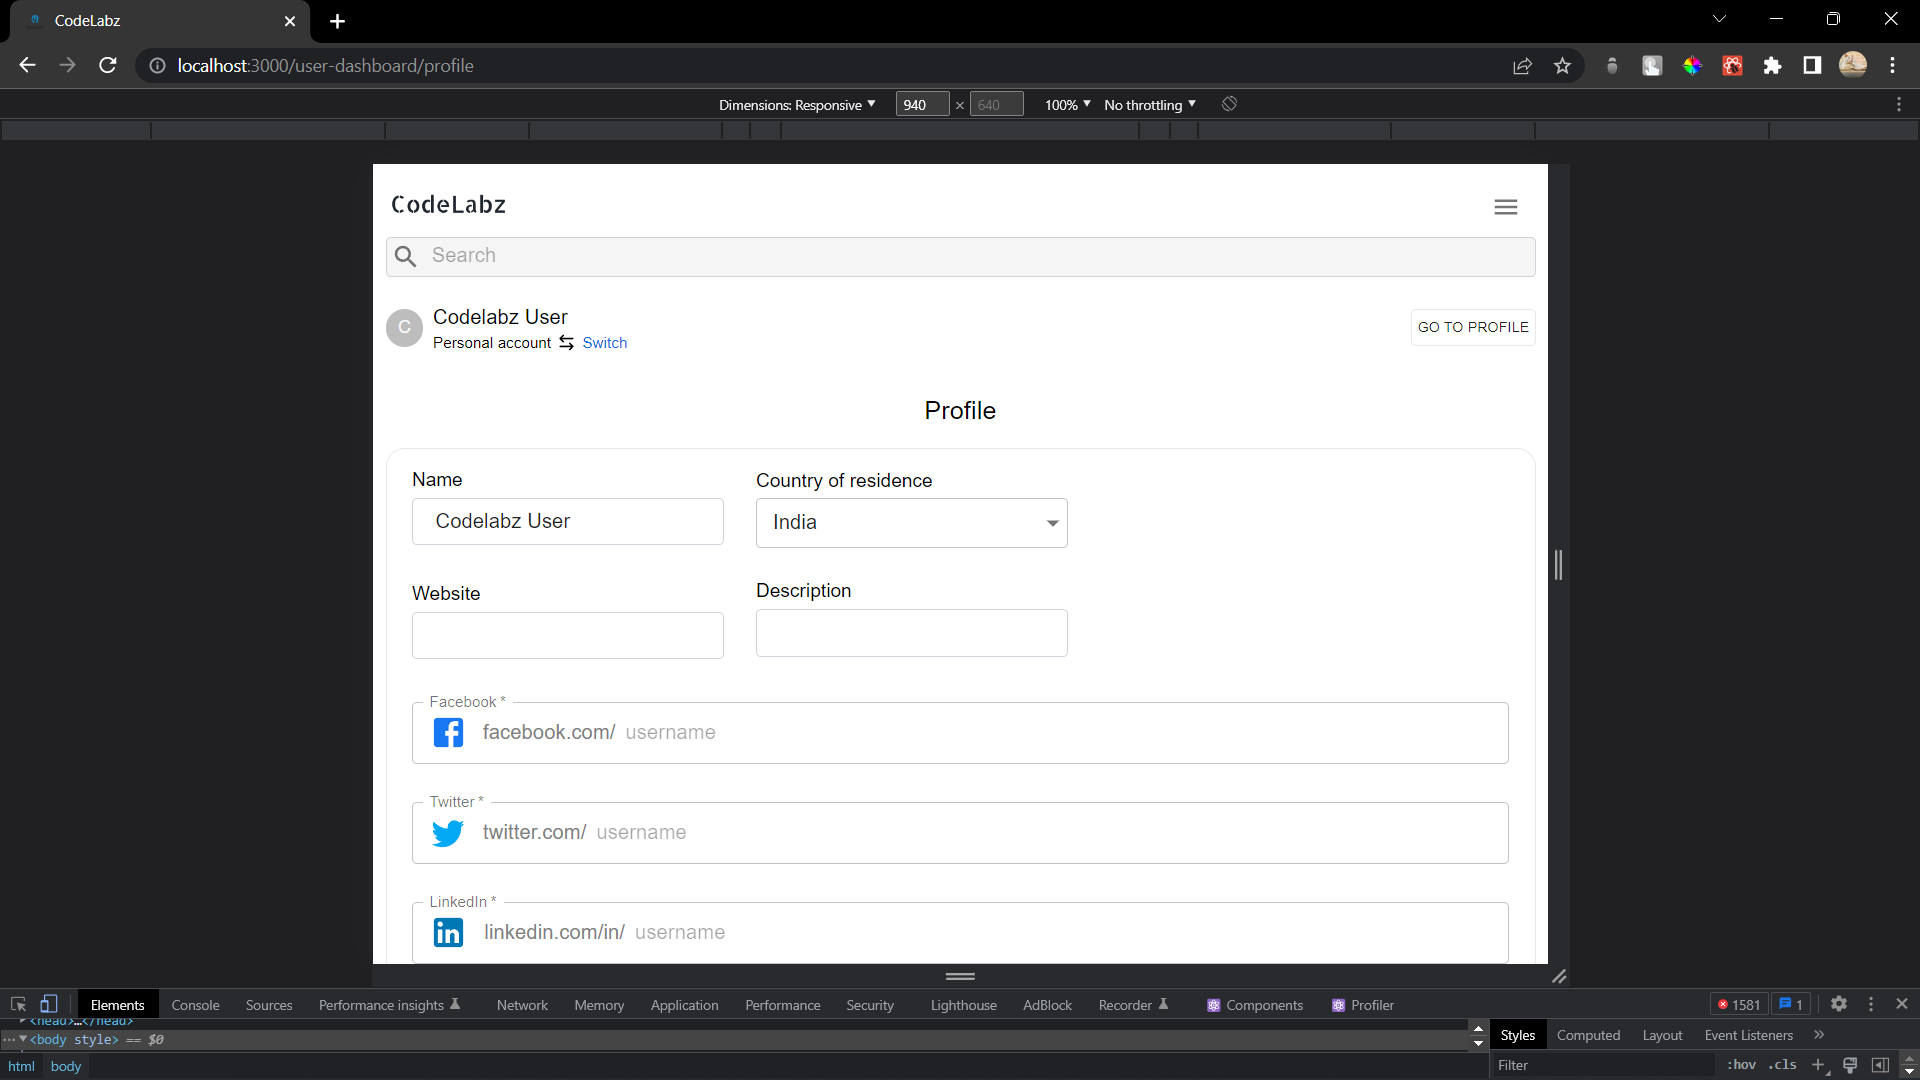Viewport: 1920px width, 1080px height.
Task: Switch to the Computed tab in Styles panel
Action: click(x=1588, y=1035)
